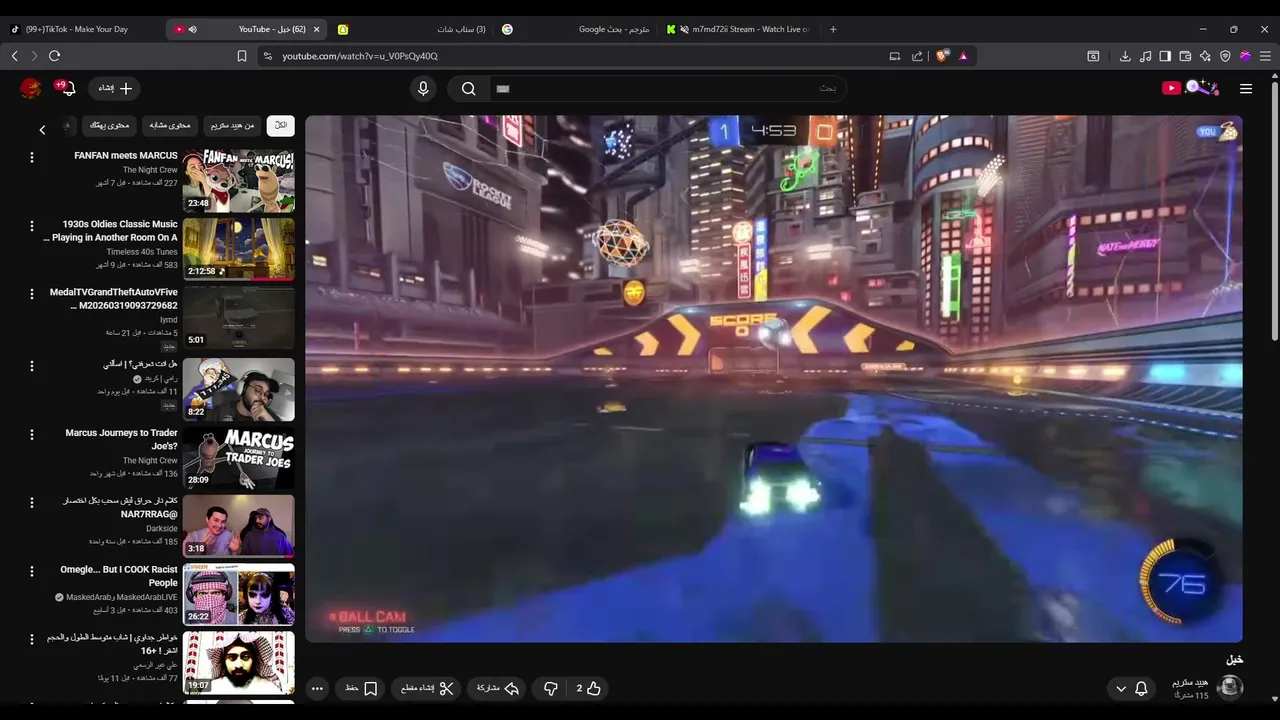1280x720 pixels.
Task: Open FANFAN meets MARCUS thumbnail
Action: (239, 180)
